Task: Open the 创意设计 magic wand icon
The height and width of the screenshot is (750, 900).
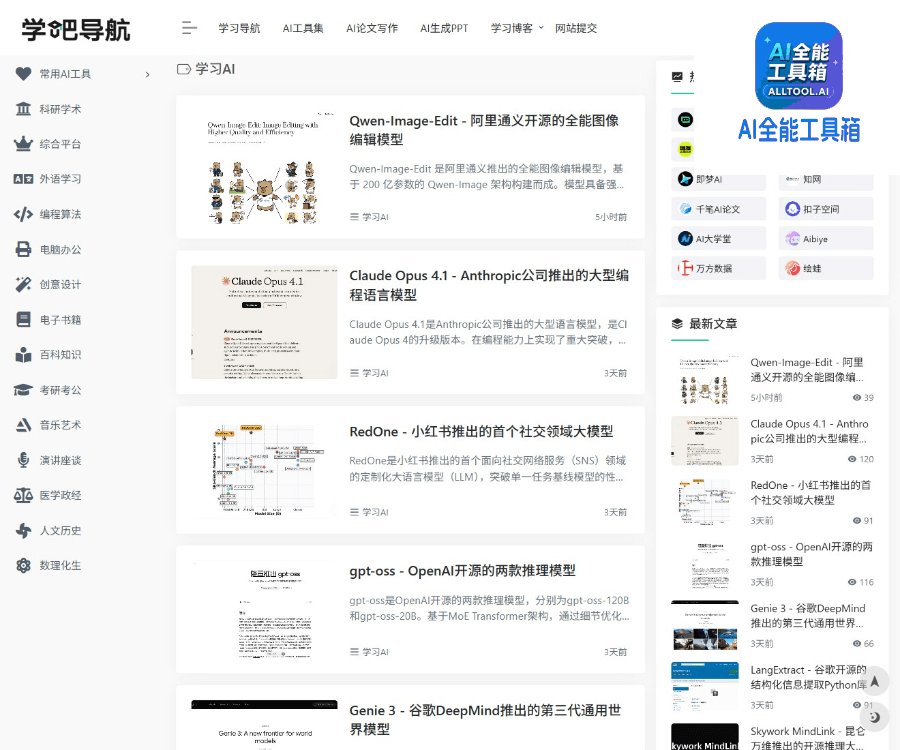Action: [x=24, y=284]
